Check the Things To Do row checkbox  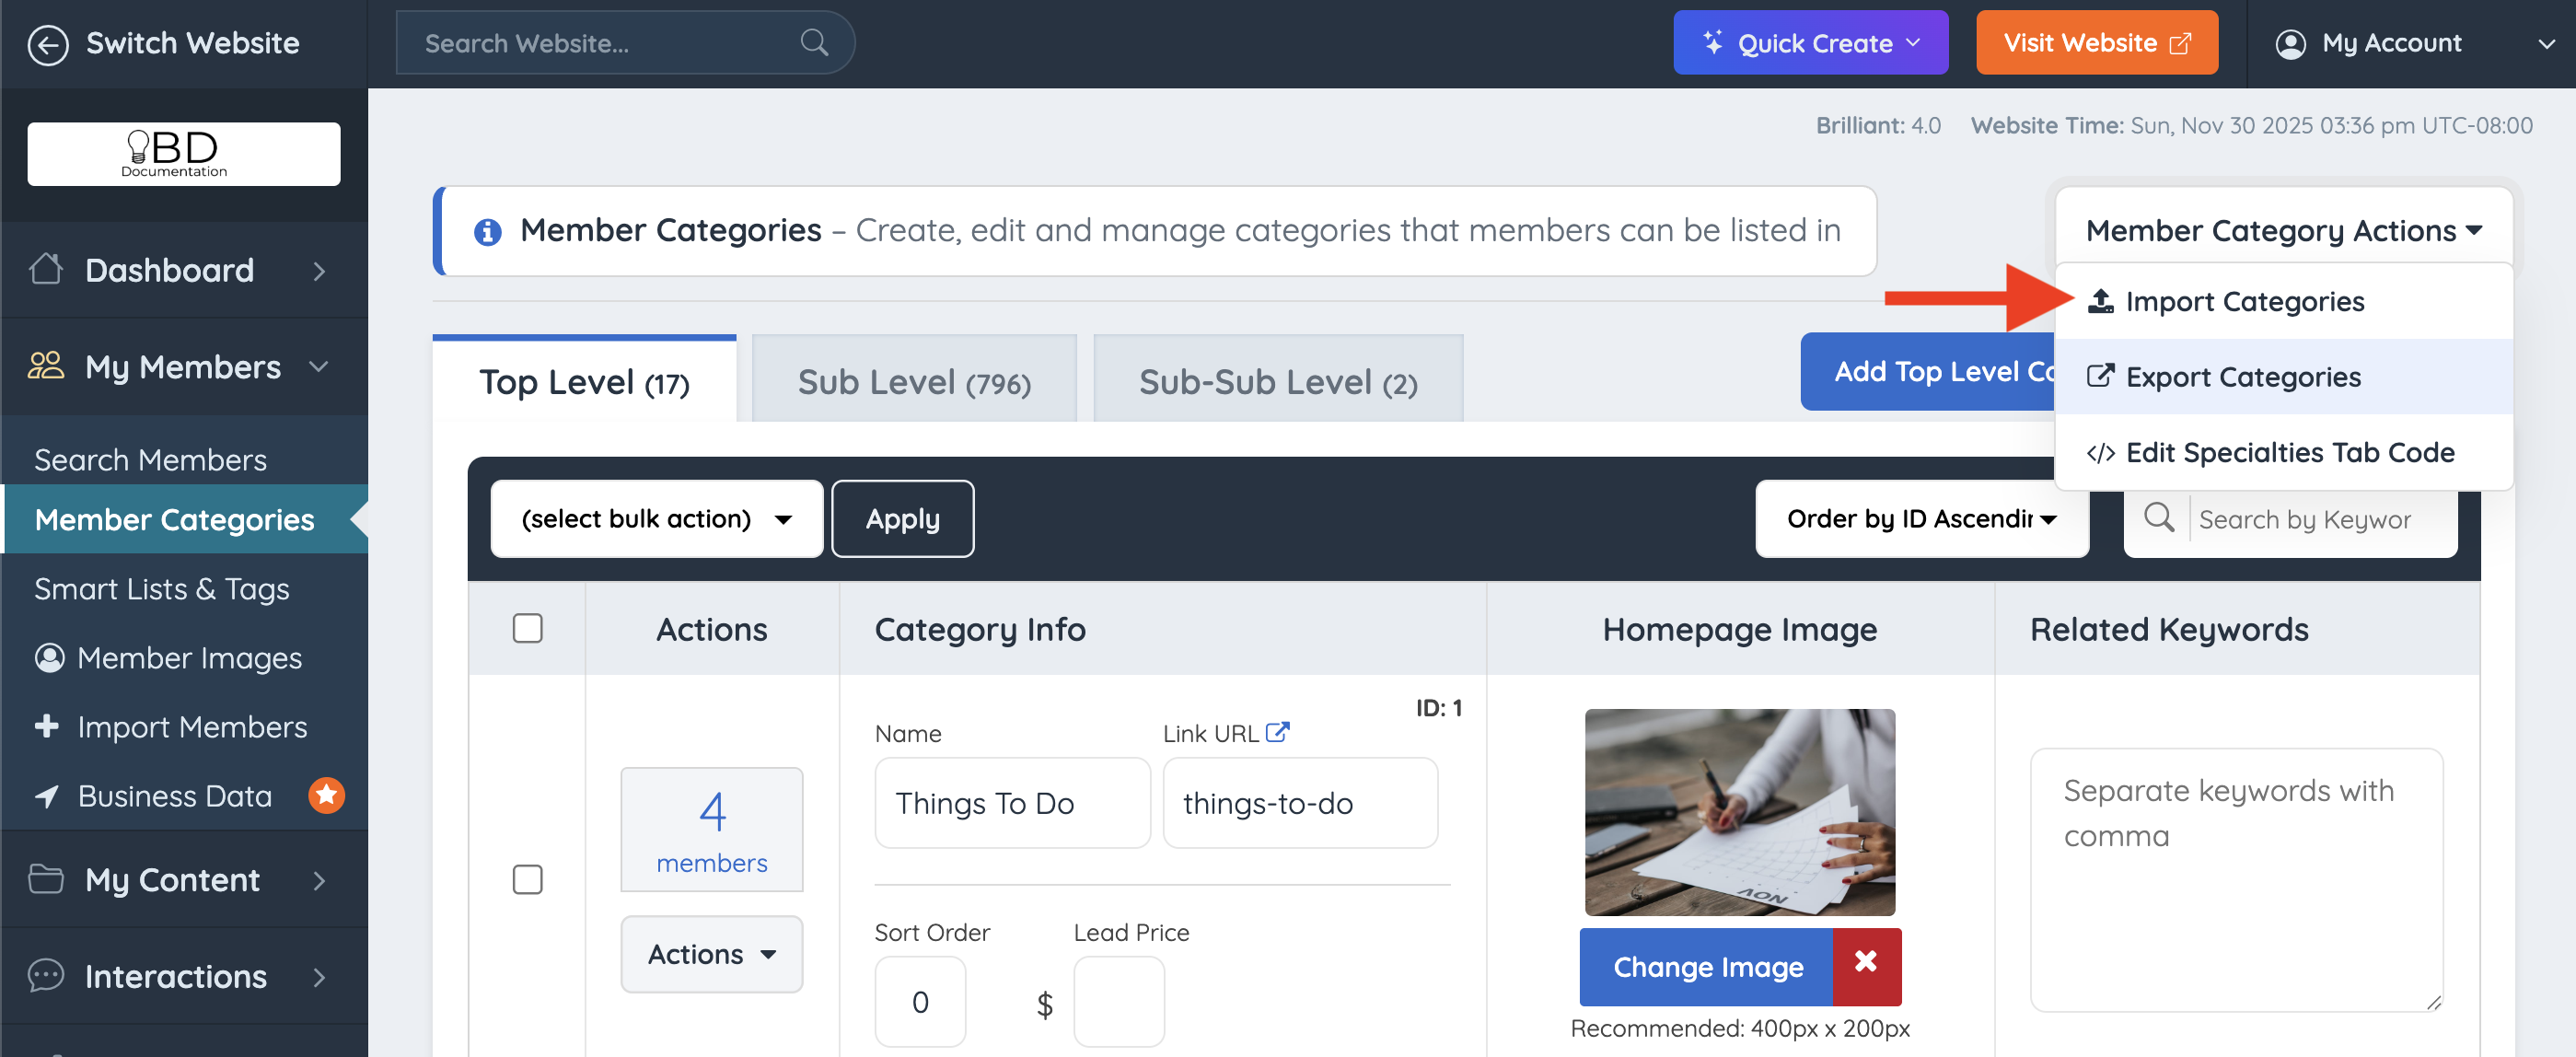click(x=527, y=879)
